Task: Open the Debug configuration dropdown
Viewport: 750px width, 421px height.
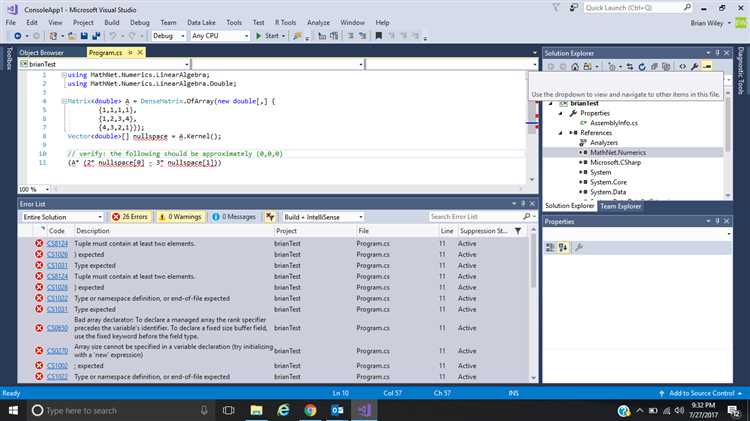Action: point(168,36)
